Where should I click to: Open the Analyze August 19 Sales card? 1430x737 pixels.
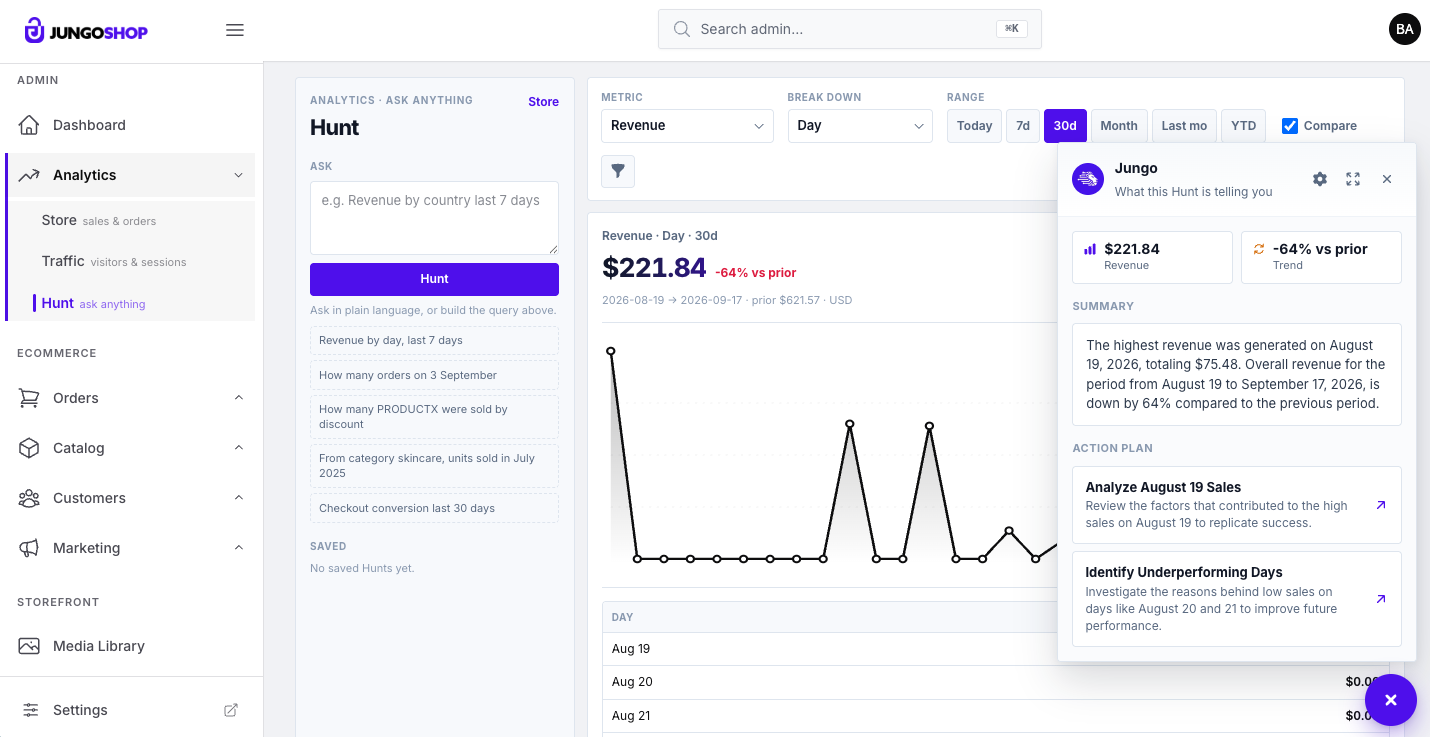(1237, 505)
